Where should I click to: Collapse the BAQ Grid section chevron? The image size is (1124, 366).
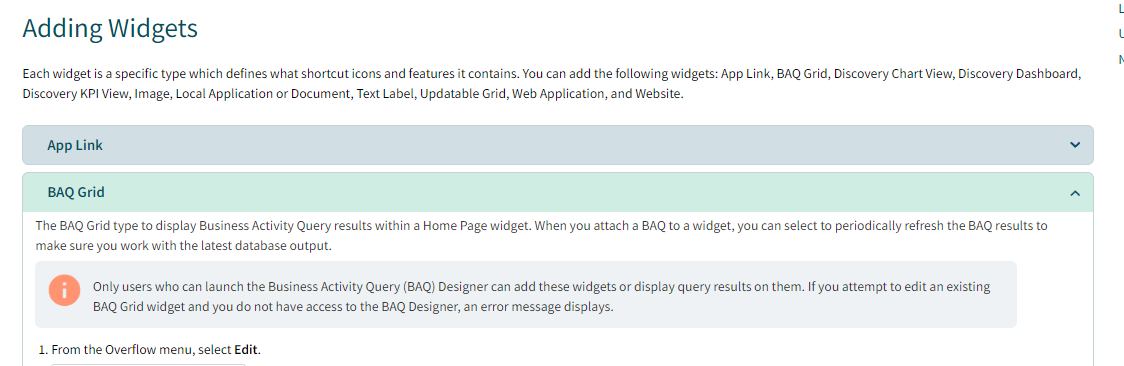click(x=1075, y=193)
